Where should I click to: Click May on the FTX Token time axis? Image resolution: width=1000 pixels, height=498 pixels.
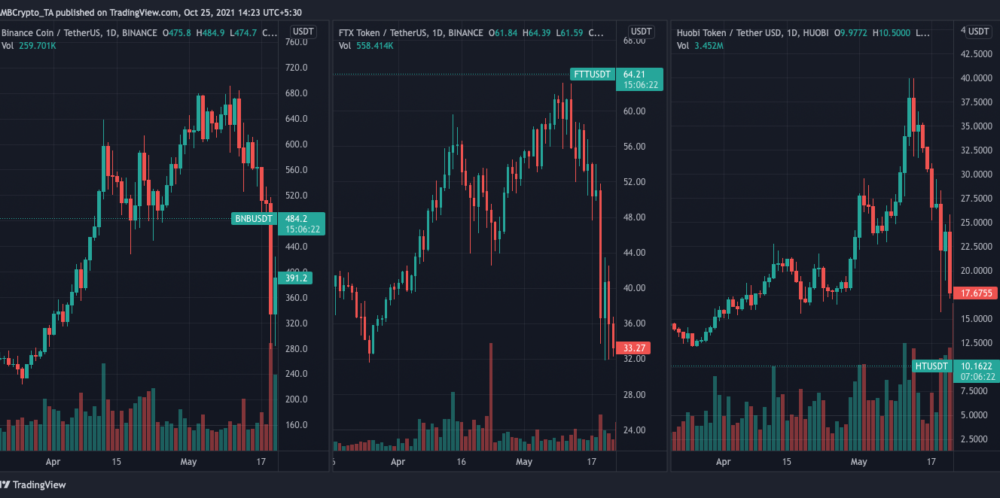tap(524, 462)
